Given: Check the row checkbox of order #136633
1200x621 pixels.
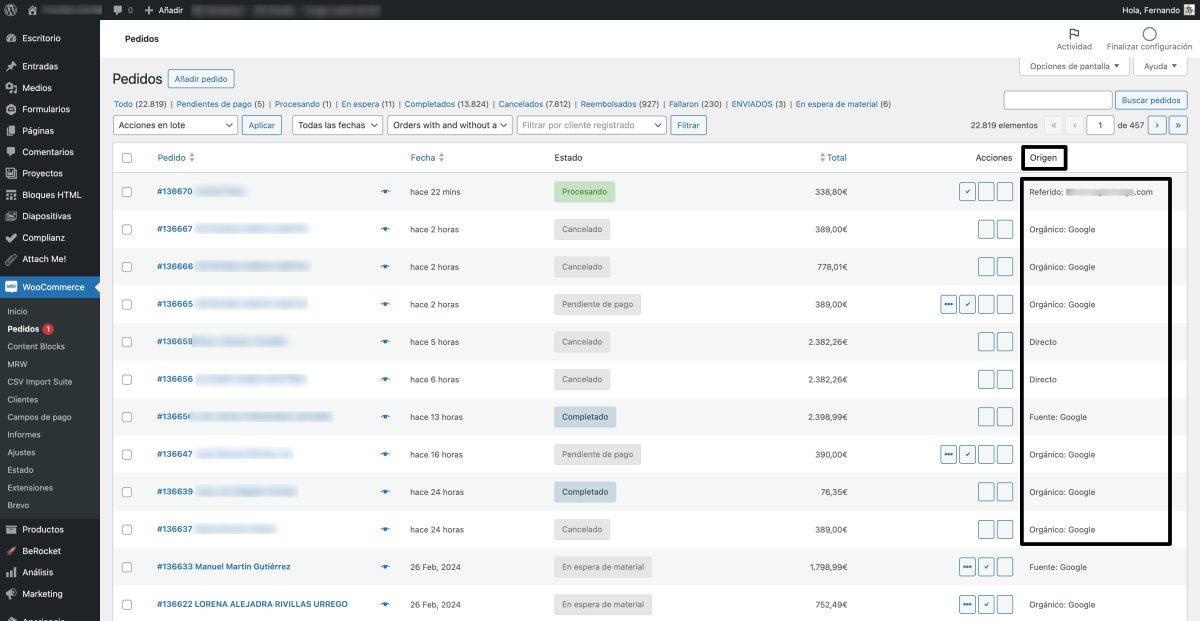Looking at the screenshot, I should click(x=127, y=567).
